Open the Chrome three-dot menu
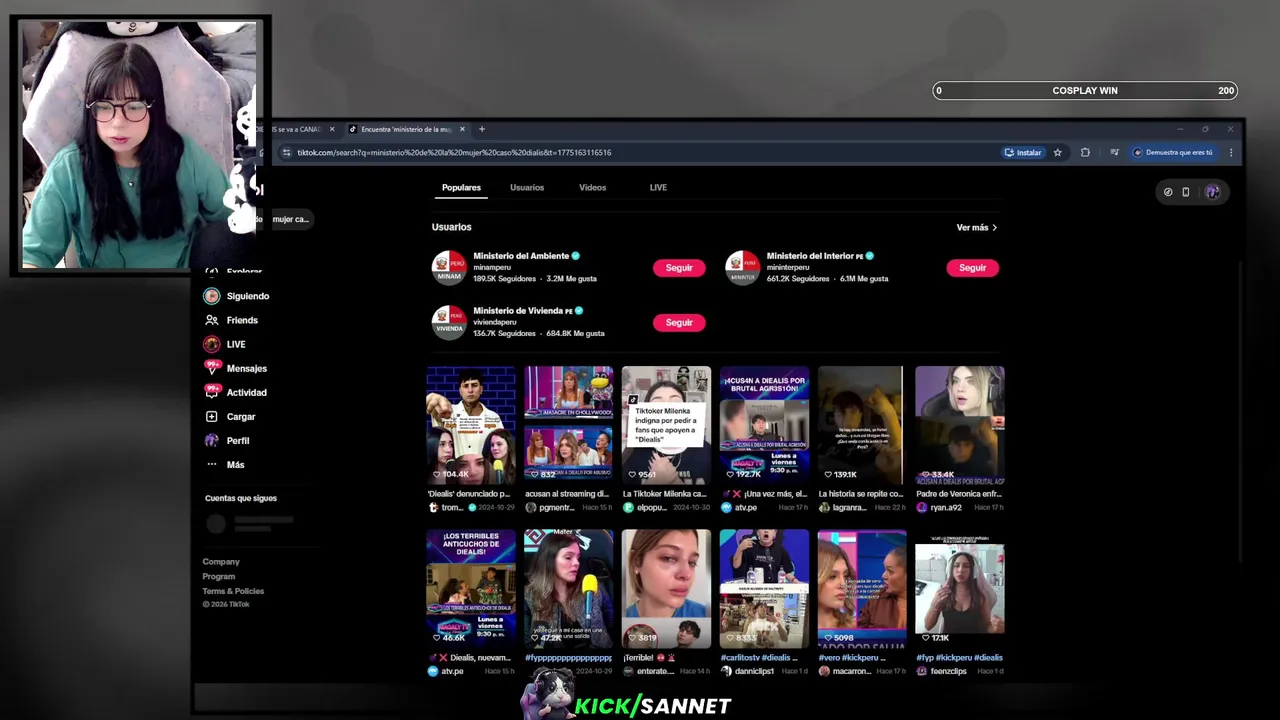This screenshot has height=720, width=1280. (x=1230, y=153)
